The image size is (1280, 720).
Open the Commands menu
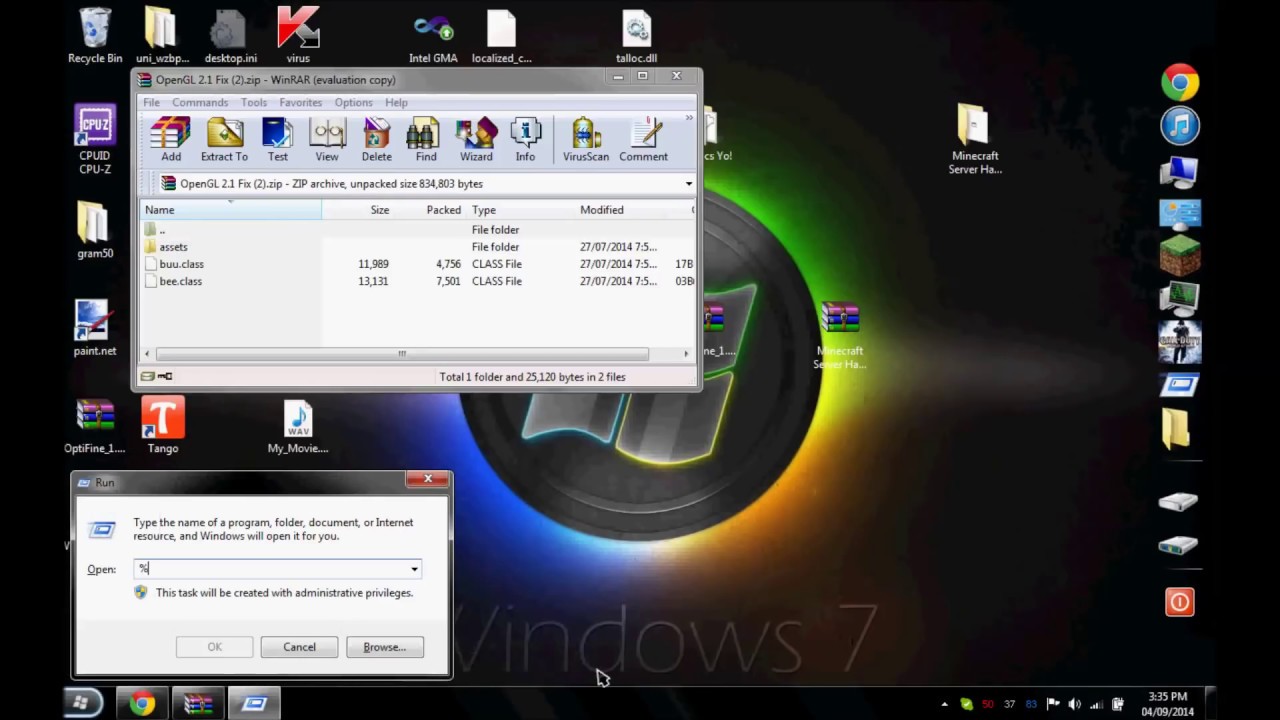tap(200, 102)
